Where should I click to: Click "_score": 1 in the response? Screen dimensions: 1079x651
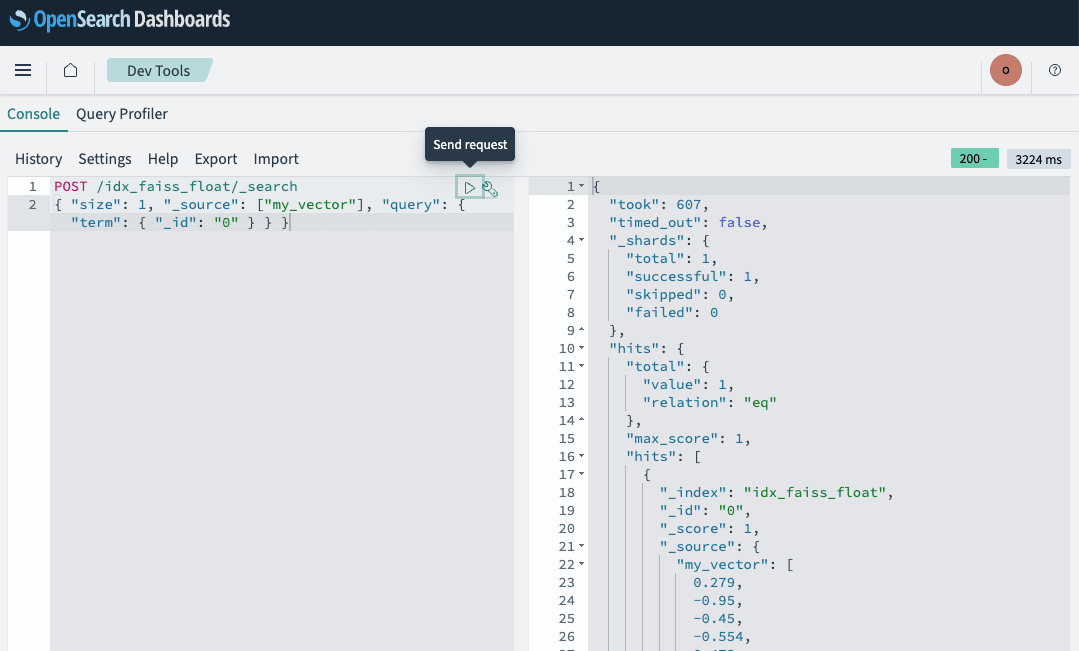(x=709, y=529)
